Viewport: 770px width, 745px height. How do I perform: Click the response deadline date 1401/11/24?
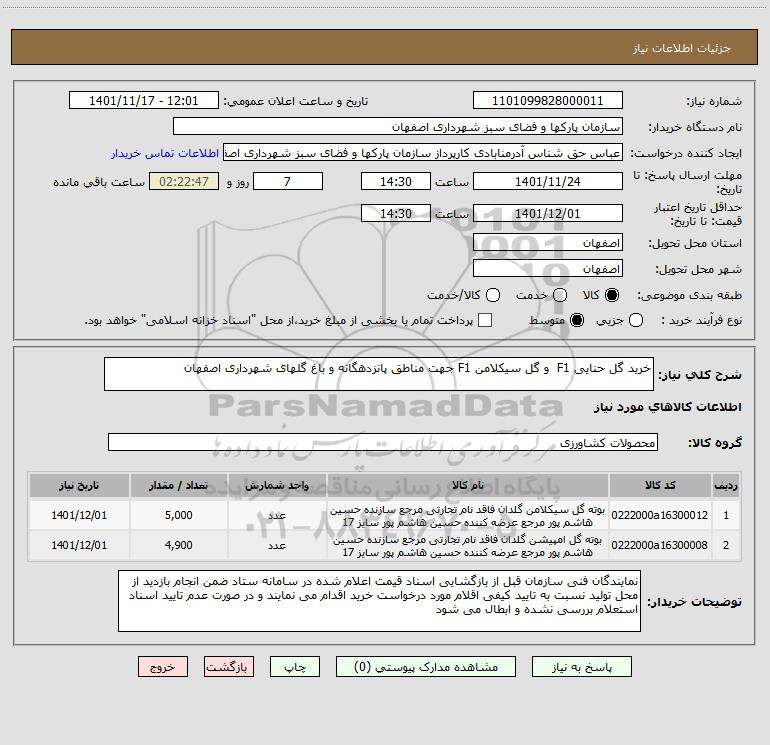pos(548,181)
